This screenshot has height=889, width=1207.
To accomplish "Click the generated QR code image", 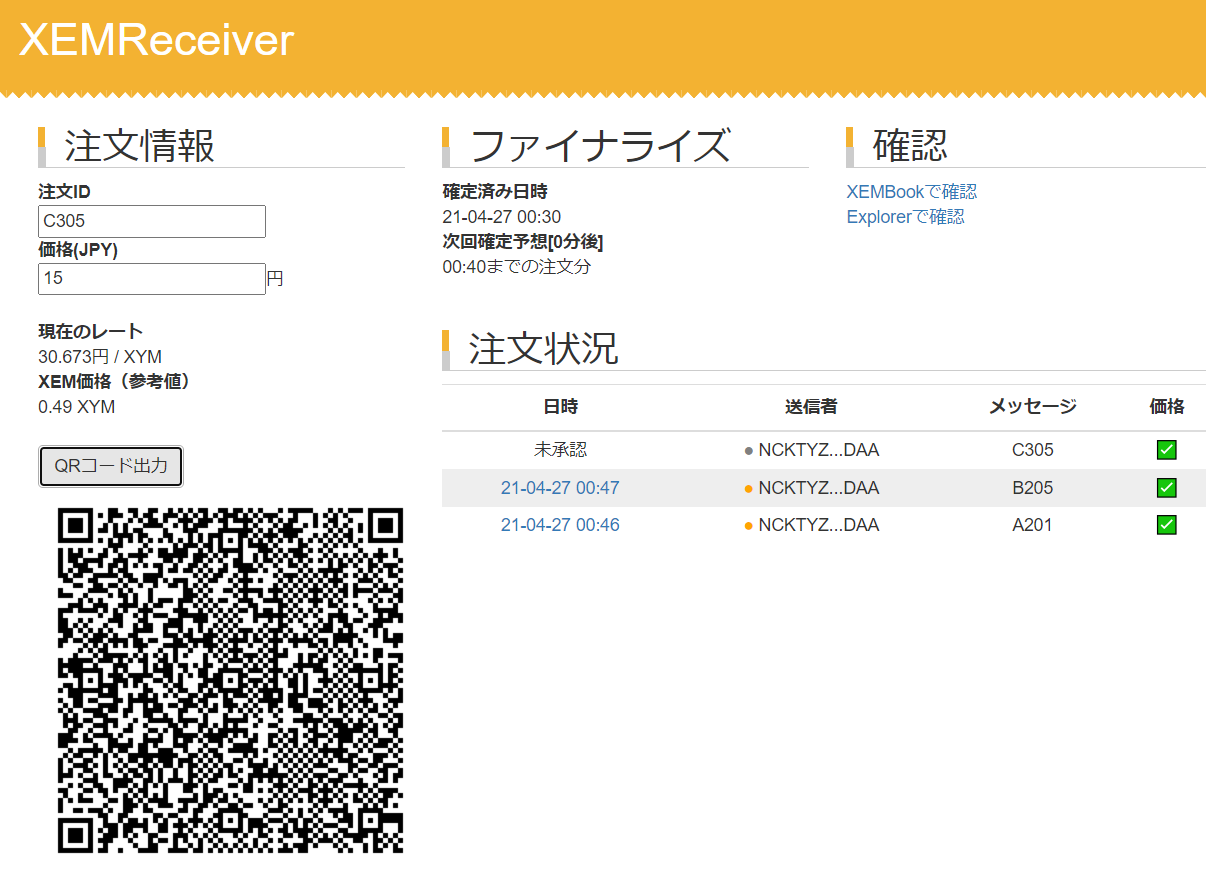I will [231, 680].
